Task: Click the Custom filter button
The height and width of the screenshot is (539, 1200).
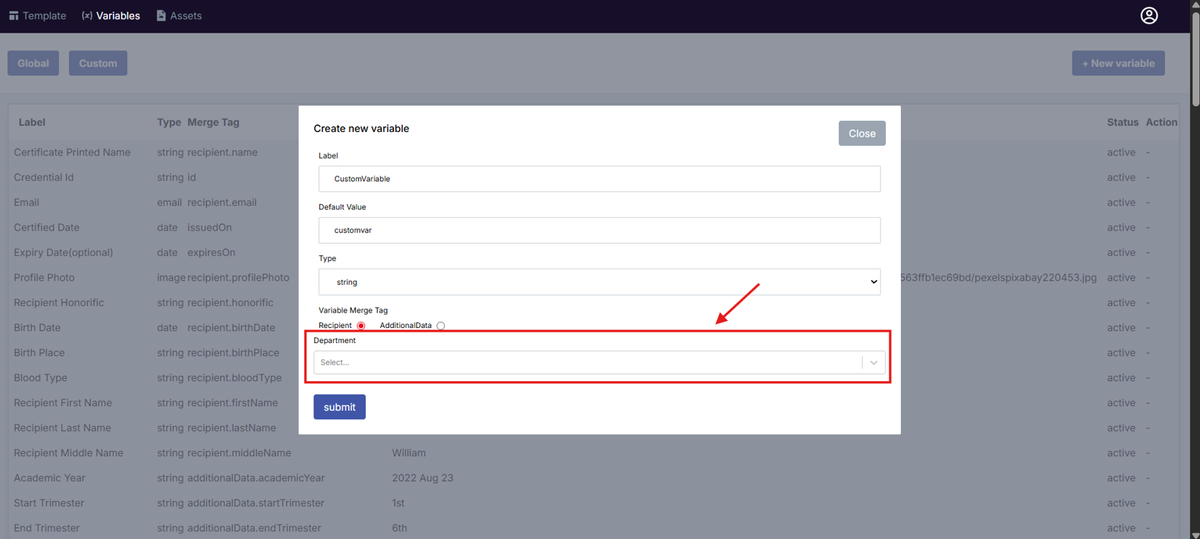Action: [98, 63]
